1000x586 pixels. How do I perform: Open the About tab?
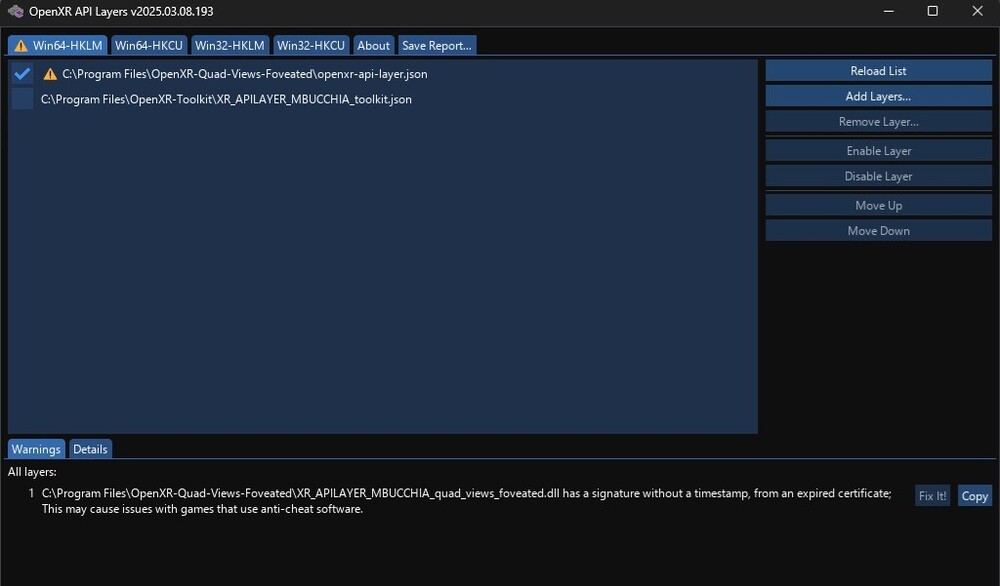(x=373, y=45)
